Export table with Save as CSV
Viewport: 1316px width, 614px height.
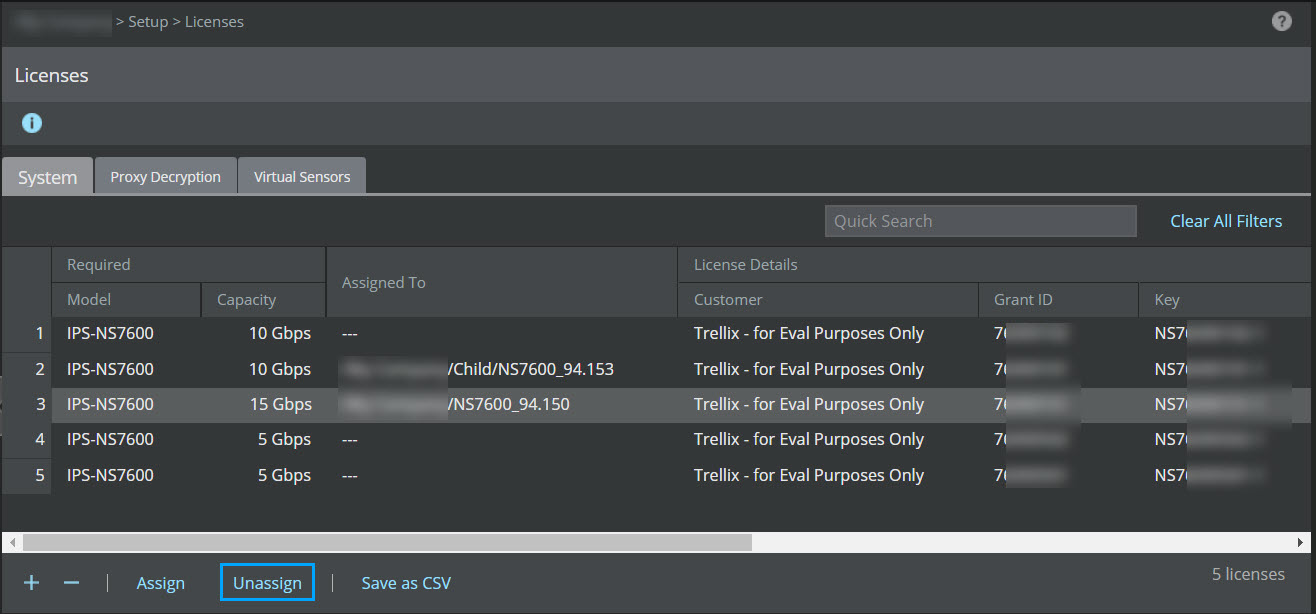pyautogui.click(x=406, y=583)
